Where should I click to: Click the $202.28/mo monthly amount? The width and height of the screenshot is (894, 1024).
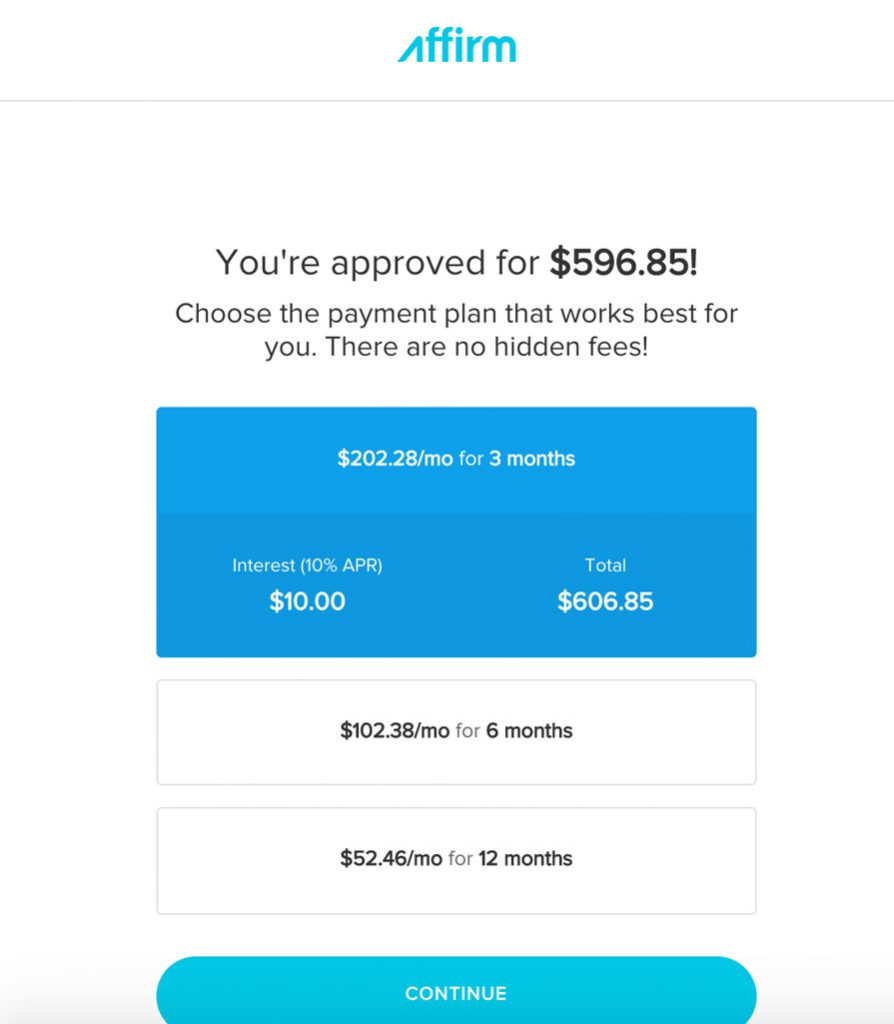click(x=395, y=459)
